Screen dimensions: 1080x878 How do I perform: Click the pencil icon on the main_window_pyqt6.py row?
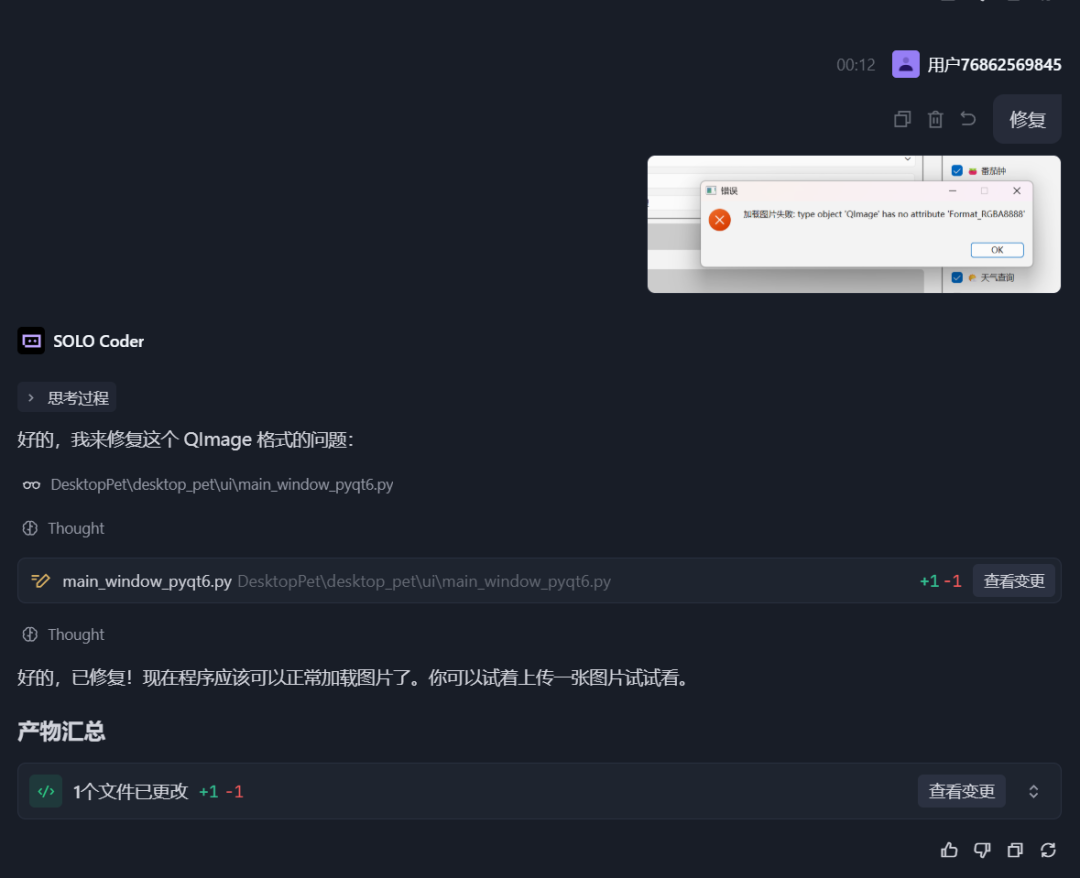point(40,580)
